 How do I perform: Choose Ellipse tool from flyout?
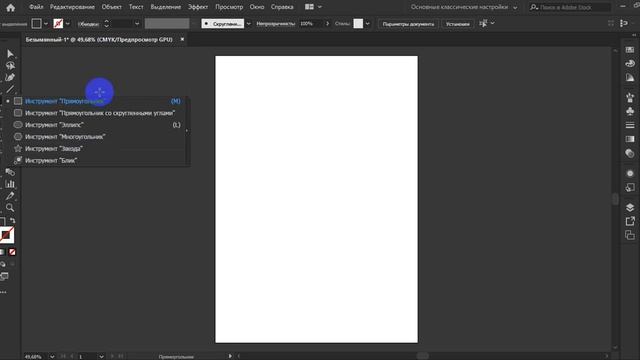click(x=98, y=125)
